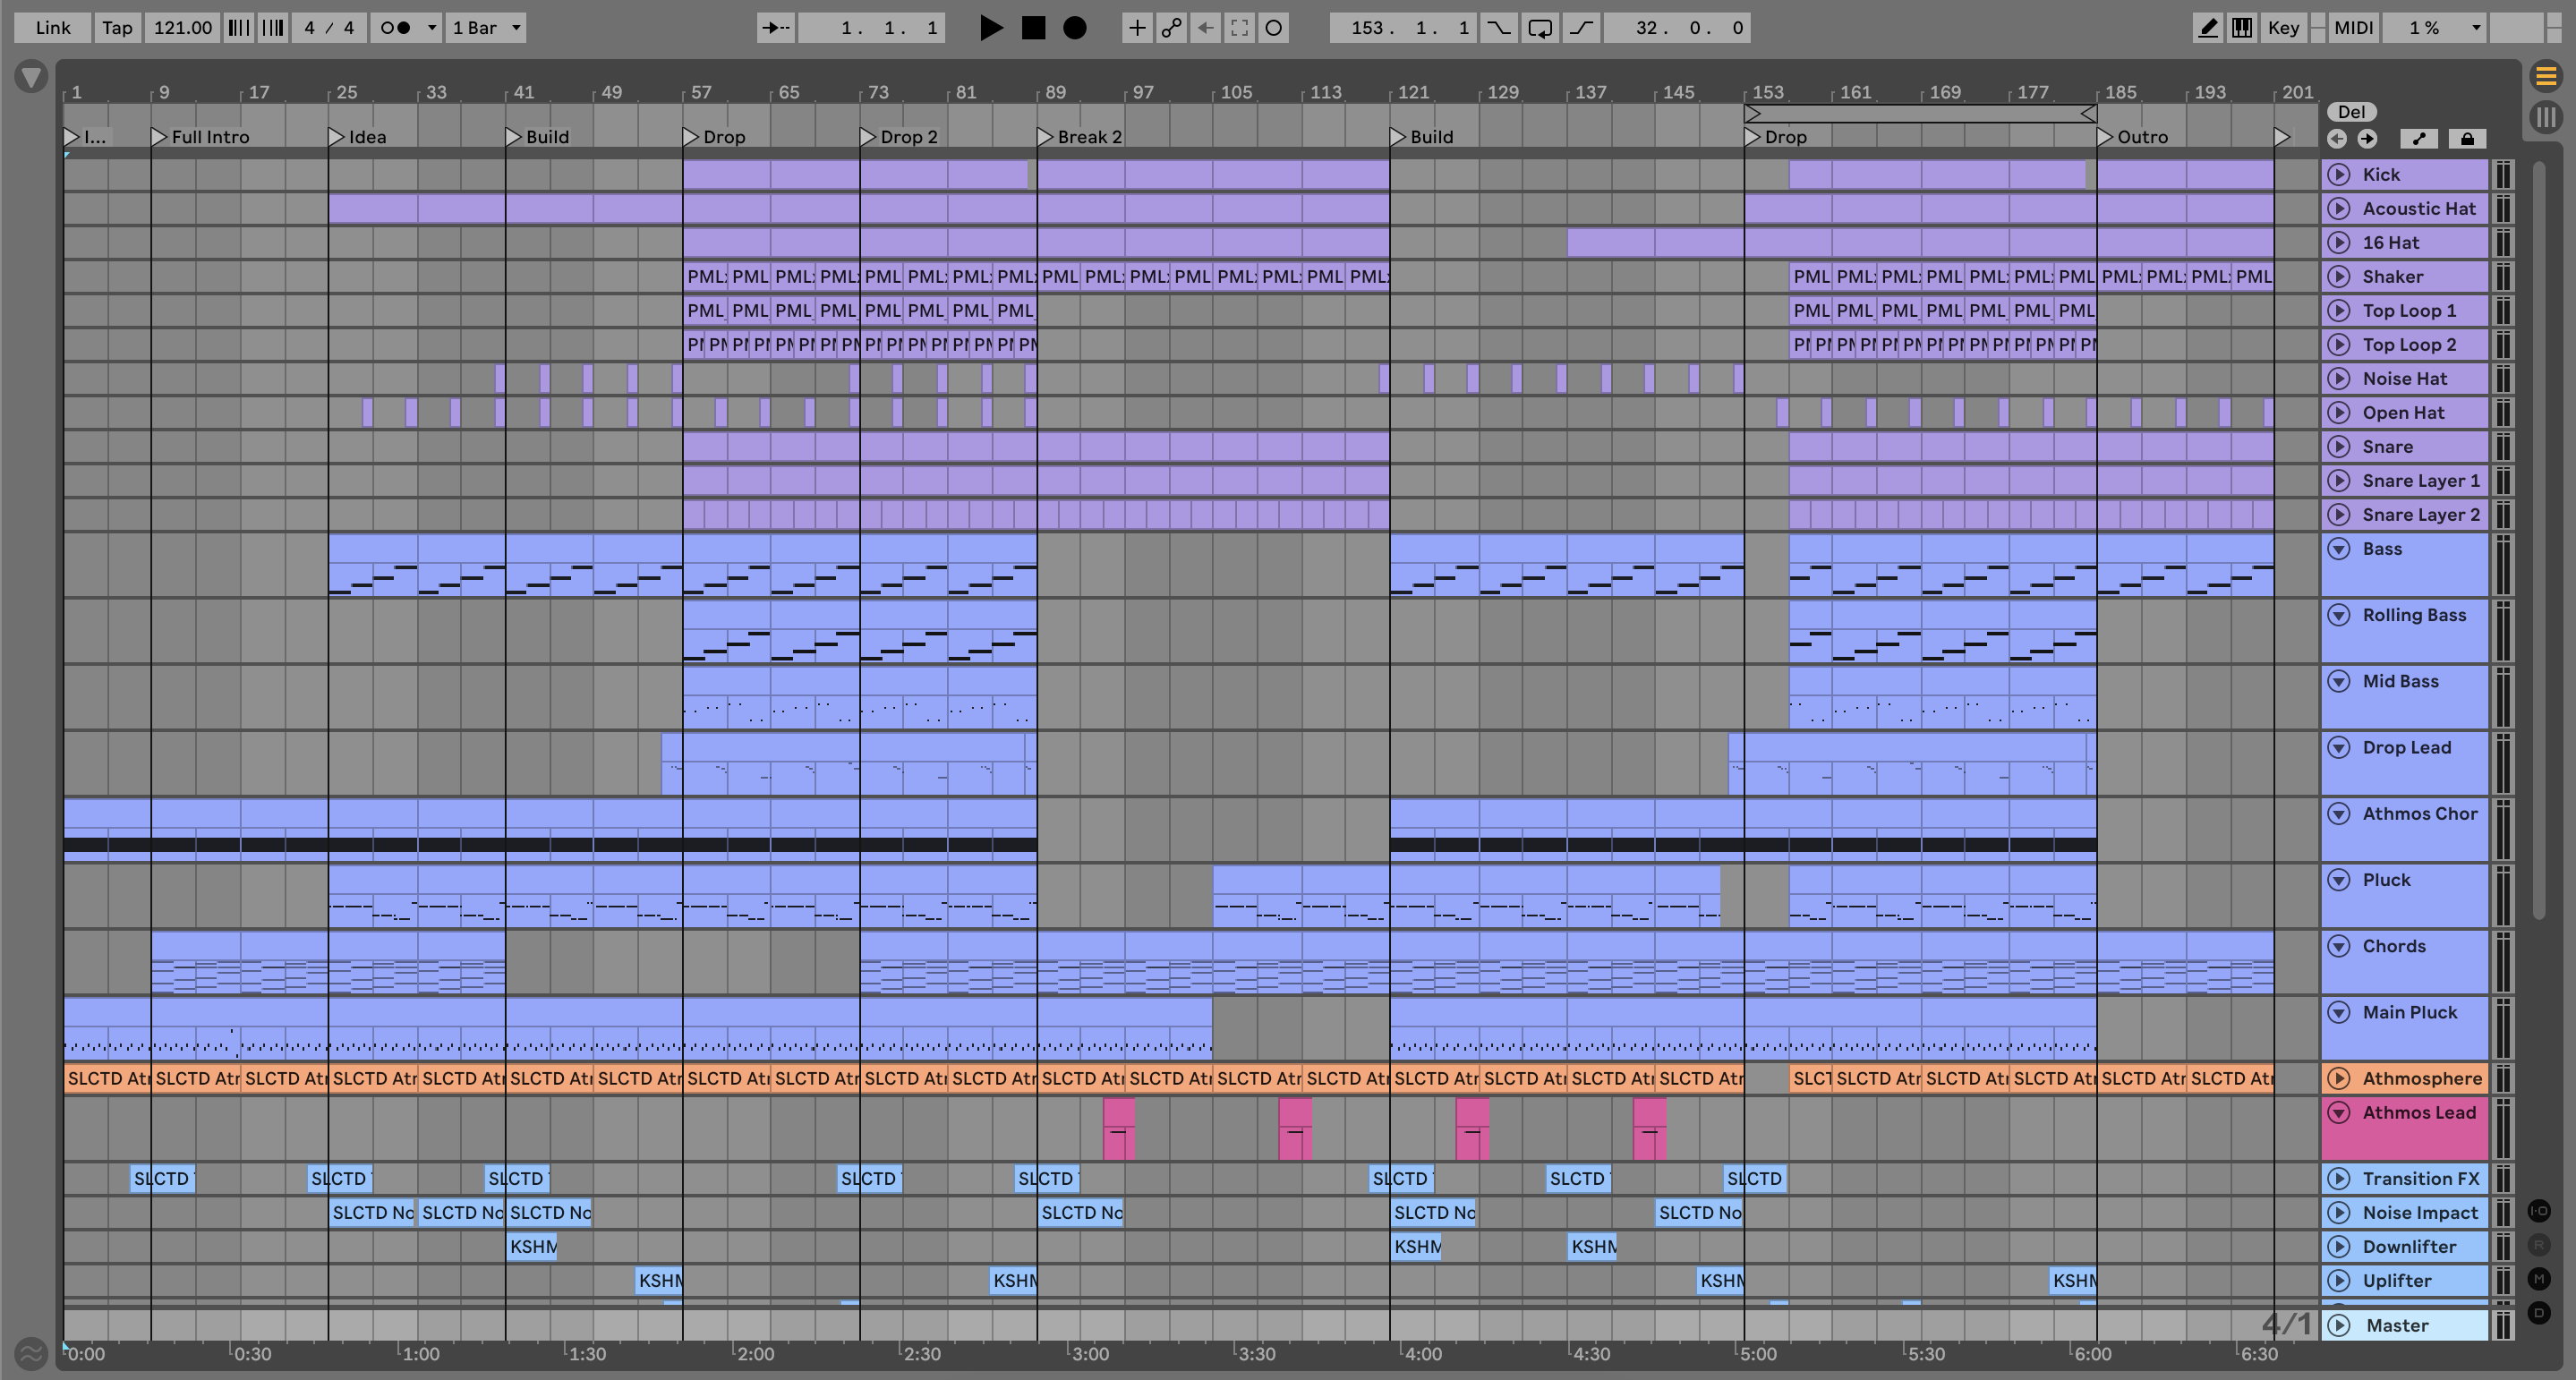Click the Arrangement Record circle button
The image size is (2576, 1380).
(x=1075, y=28)
